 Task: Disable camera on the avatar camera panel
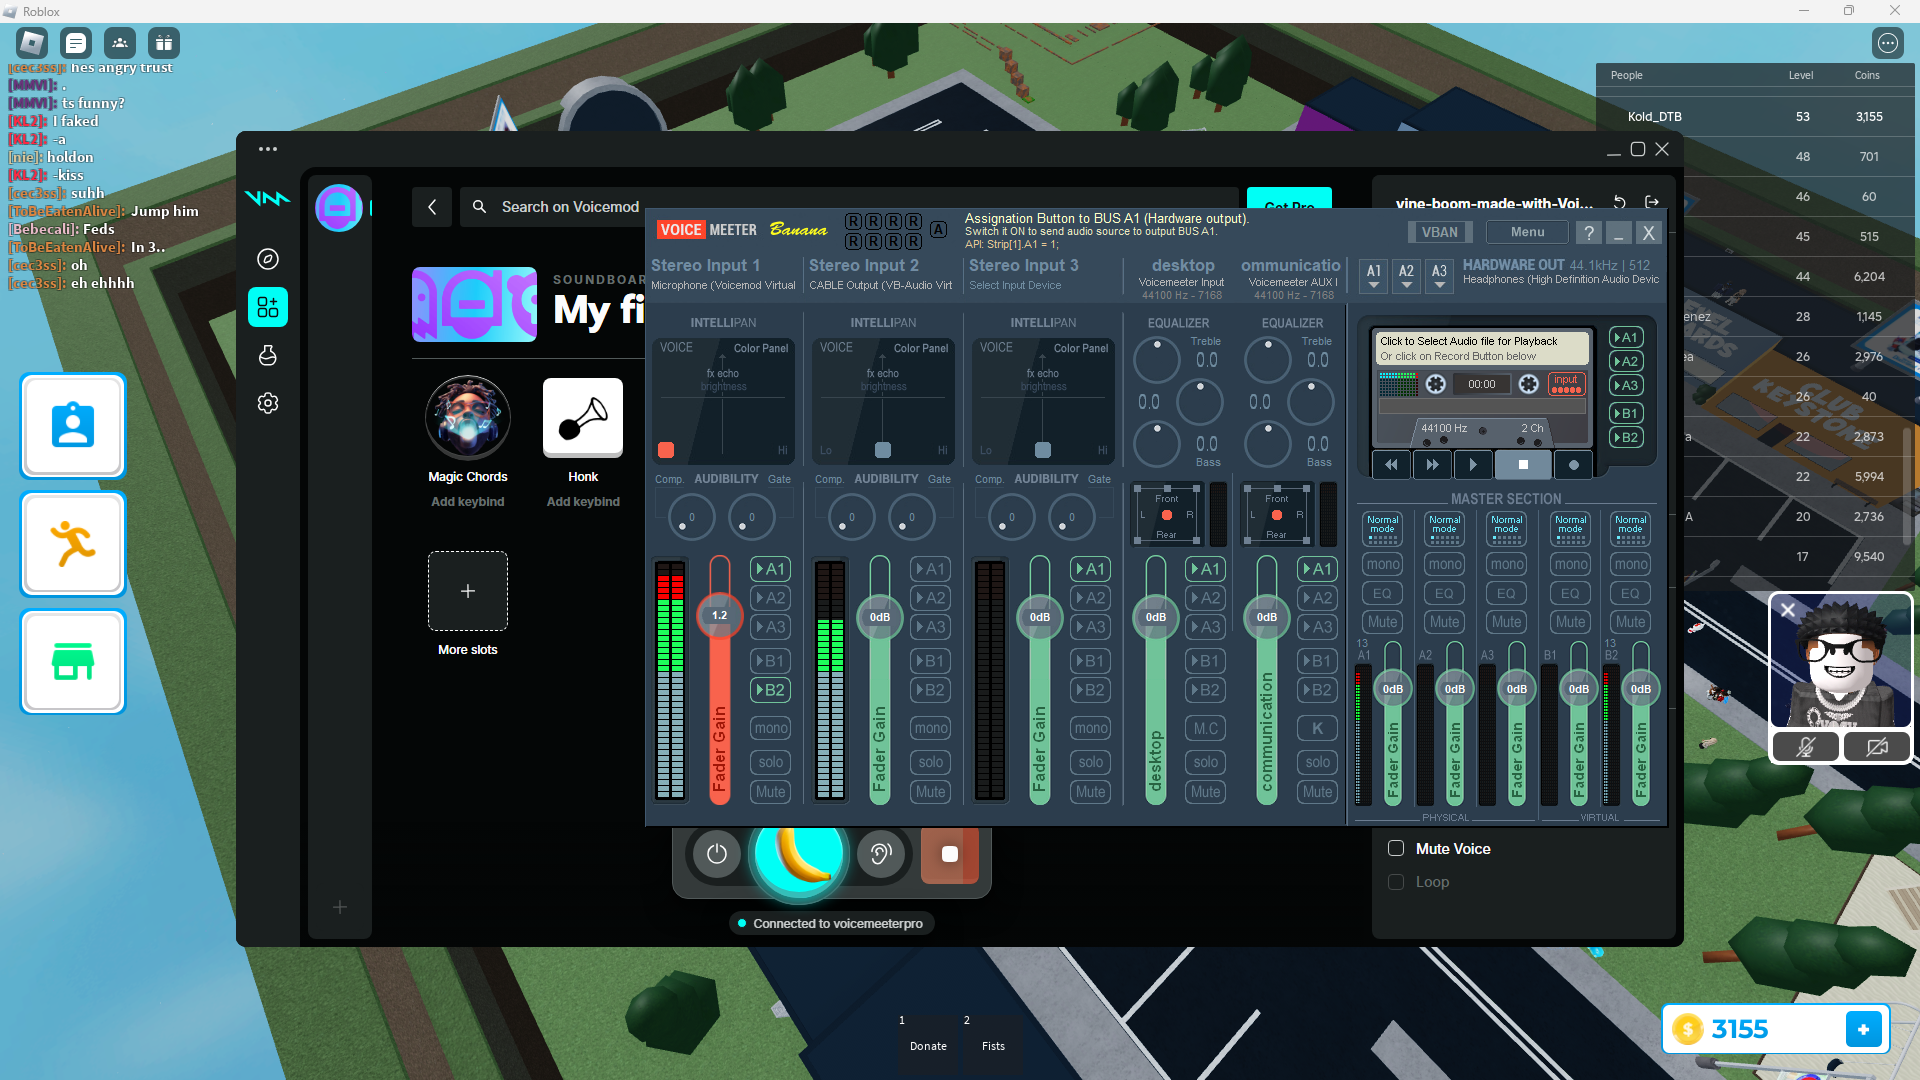tap(1877, 747)
